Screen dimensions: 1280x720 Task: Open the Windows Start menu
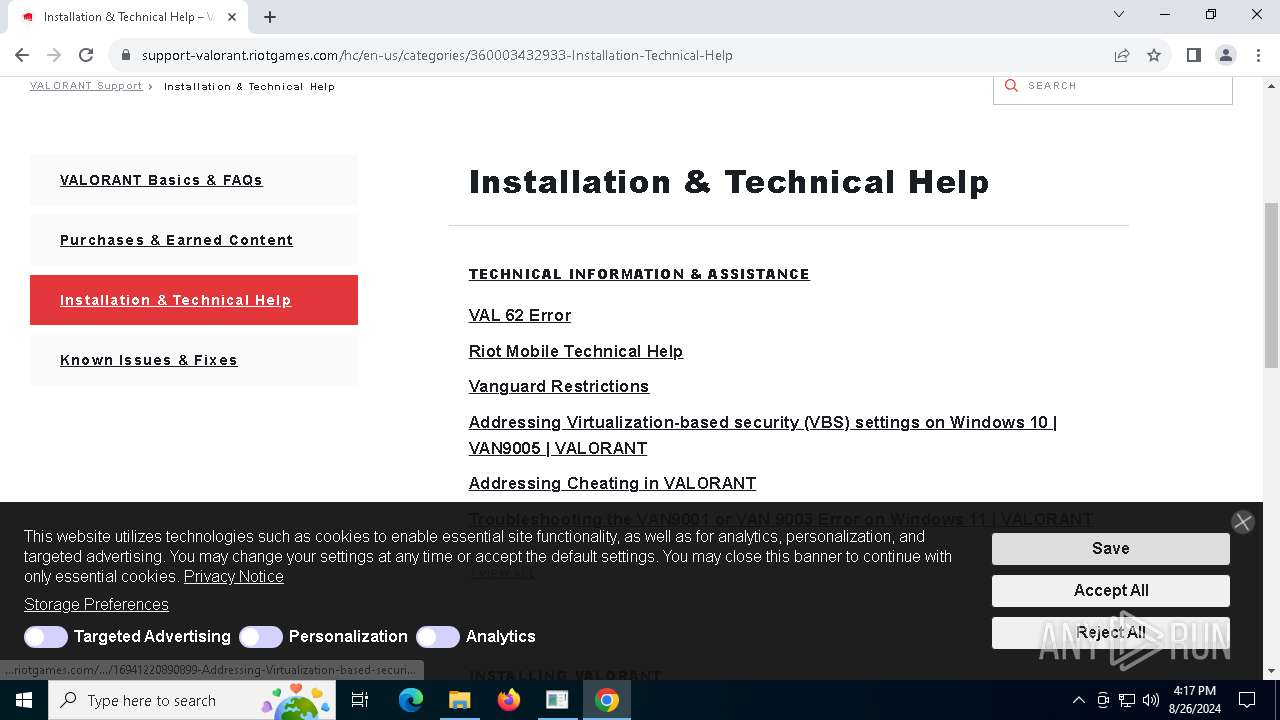coord(24,700)
